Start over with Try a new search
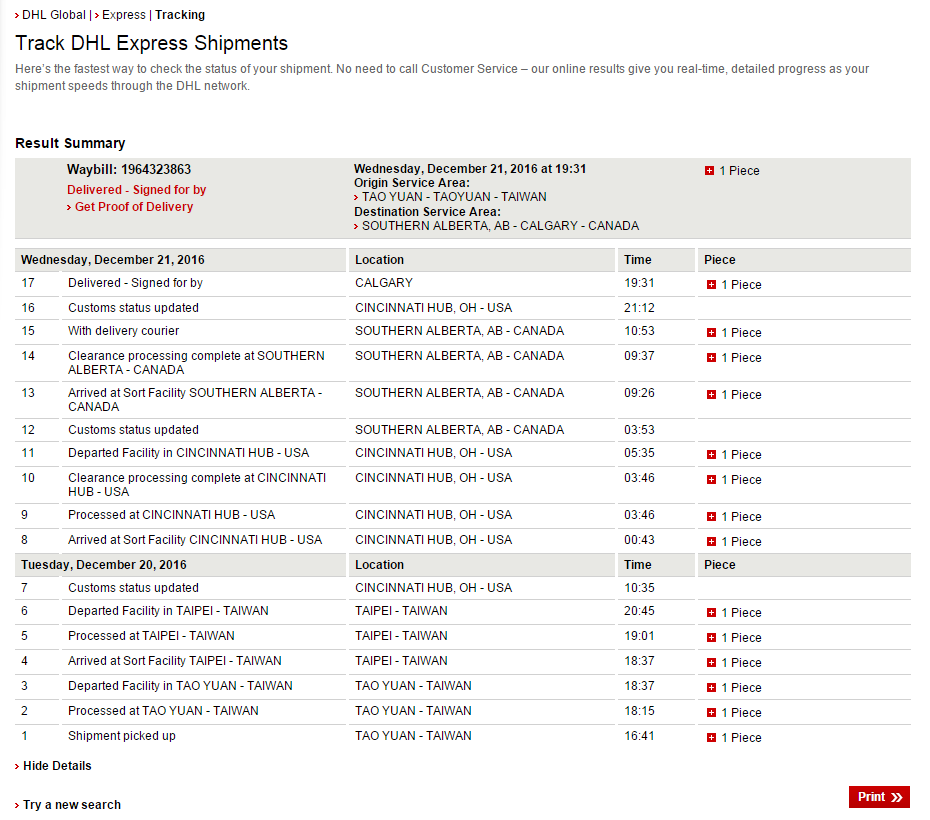The height and width of the screenshot is (820, 930). (x=72, y=805)
